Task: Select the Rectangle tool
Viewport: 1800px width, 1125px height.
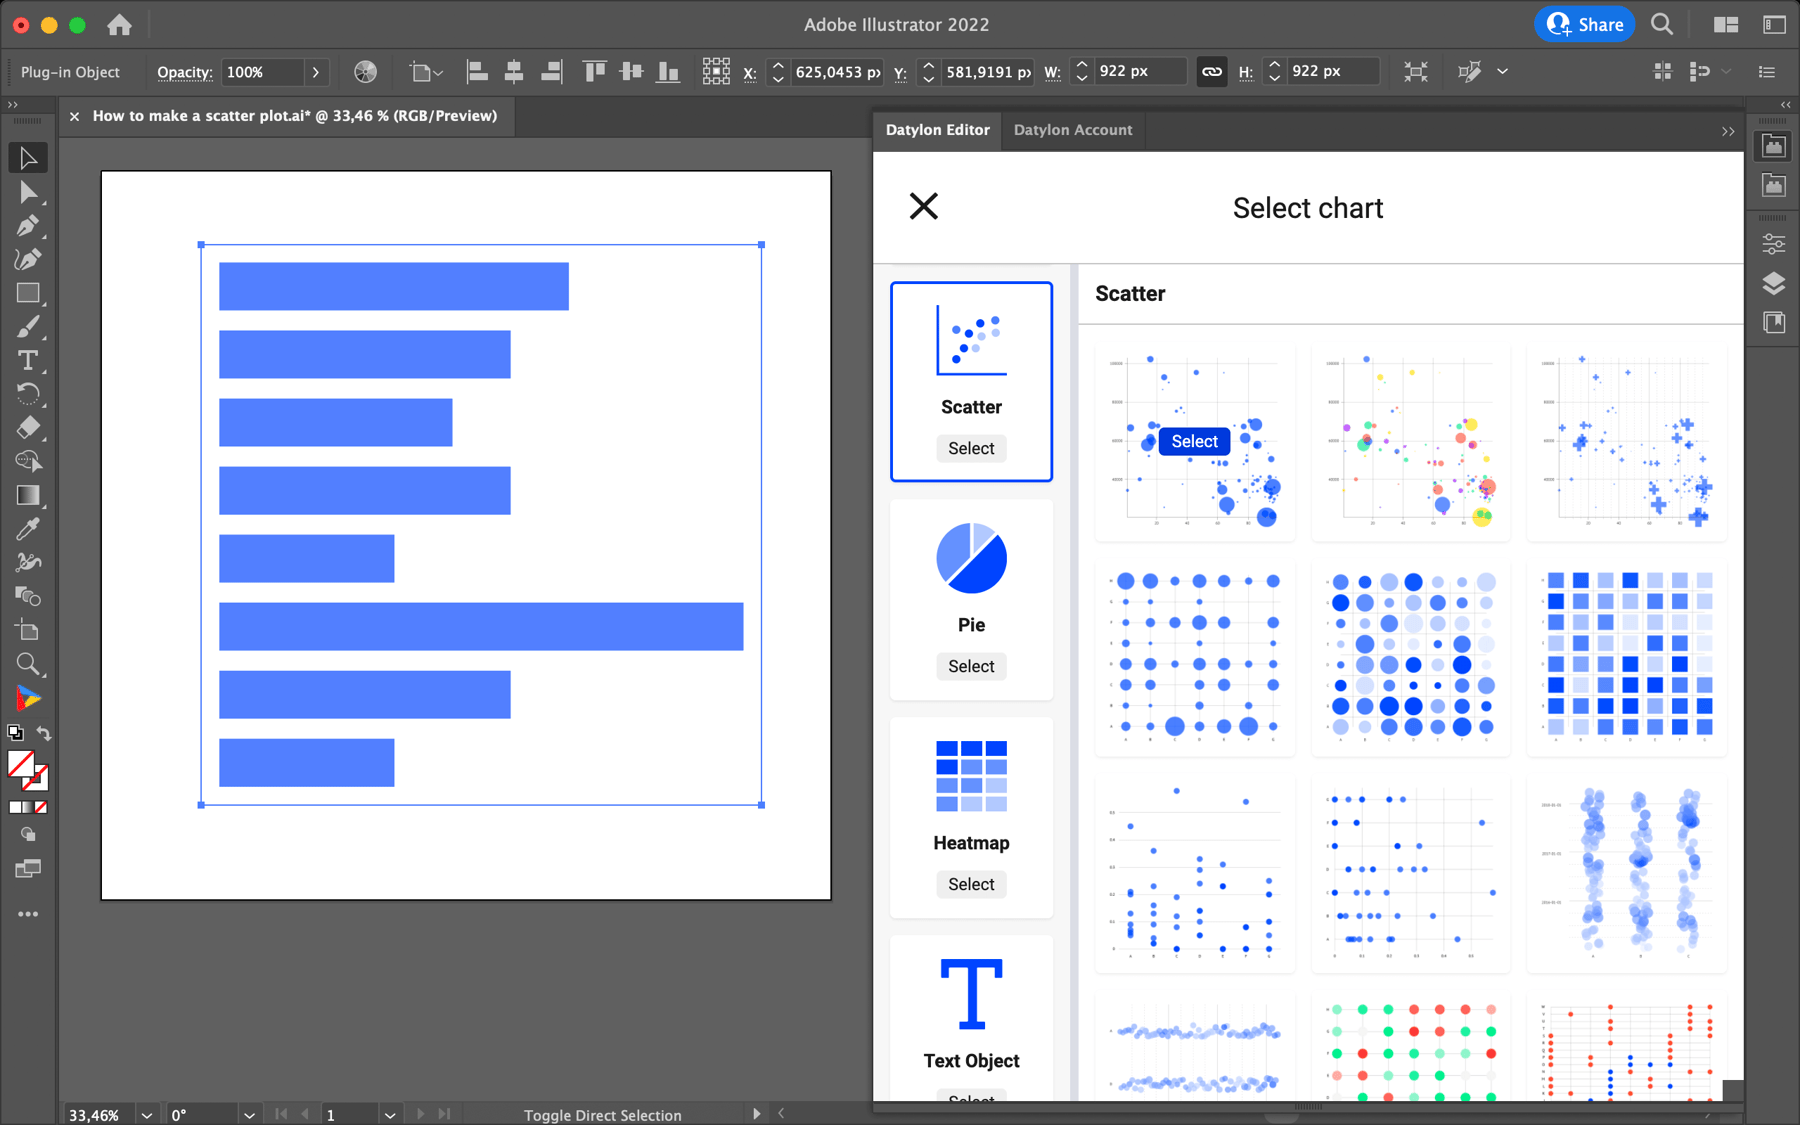Action: (x=28, y=293)
